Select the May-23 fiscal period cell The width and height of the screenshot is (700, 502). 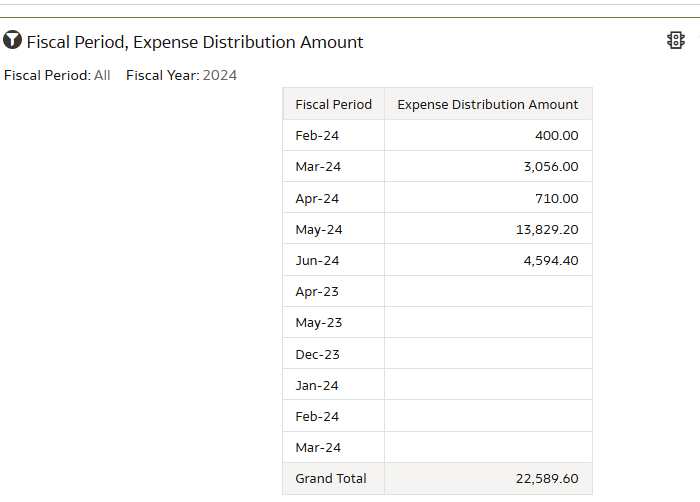click(x=333, y=322)
